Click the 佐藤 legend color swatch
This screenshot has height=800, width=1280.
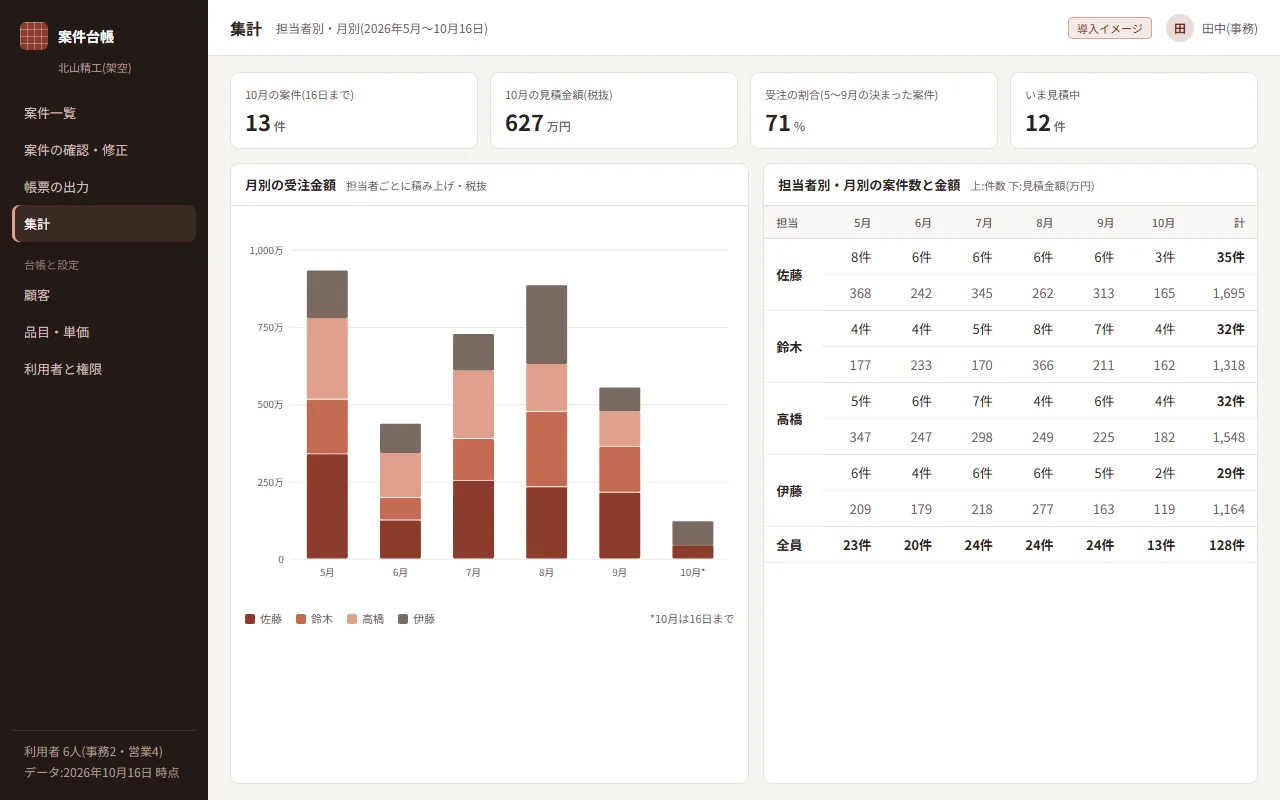point(250,619)
